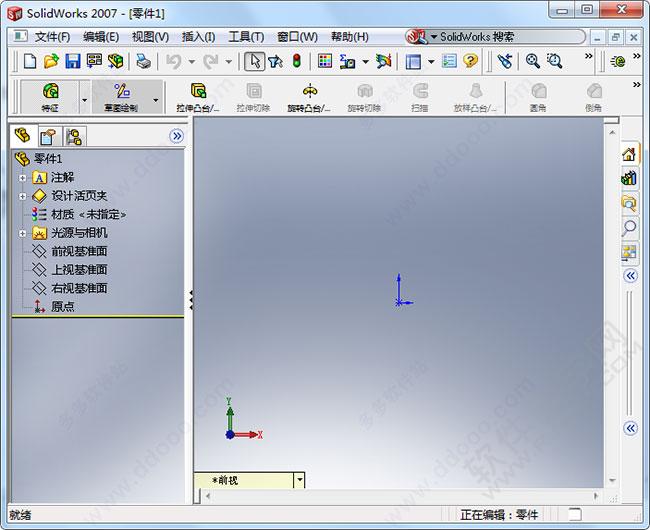Open the Undo history dropdown arrow
The height and width of the screenshot is (530, 650).
click(x=192, y=62)
